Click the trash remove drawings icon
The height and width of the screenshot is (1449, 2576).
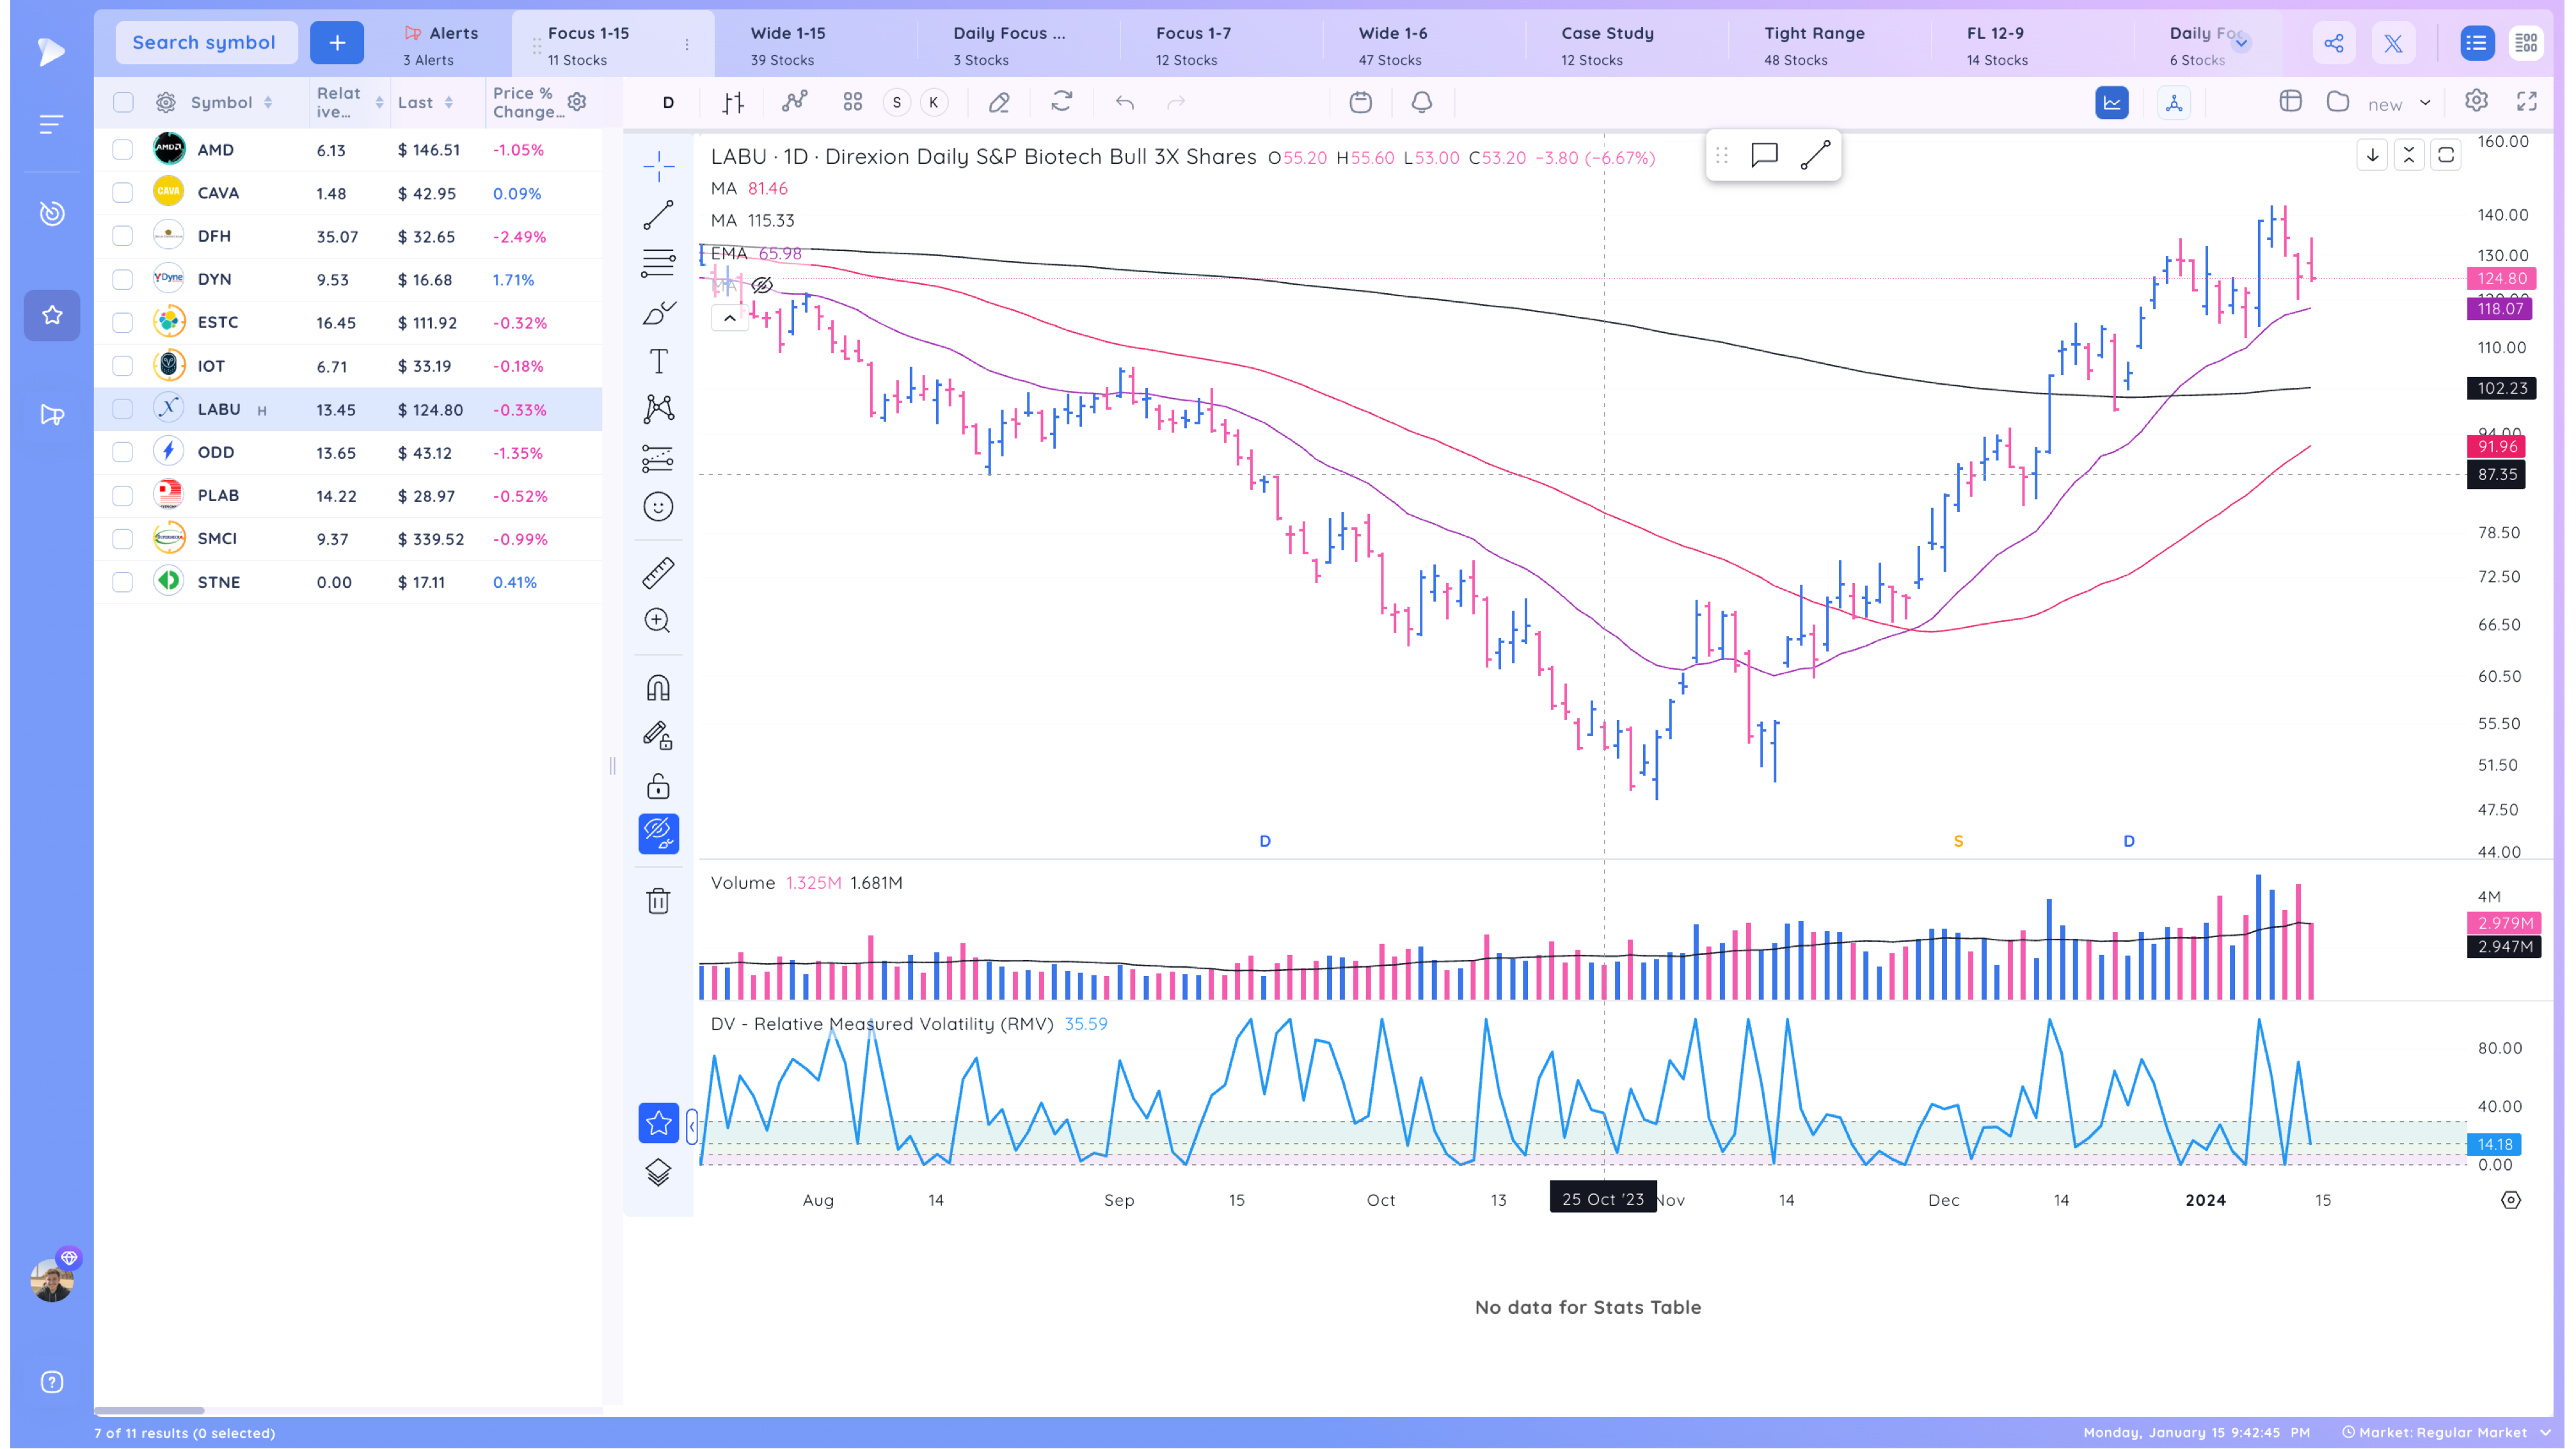click(658, 901)
